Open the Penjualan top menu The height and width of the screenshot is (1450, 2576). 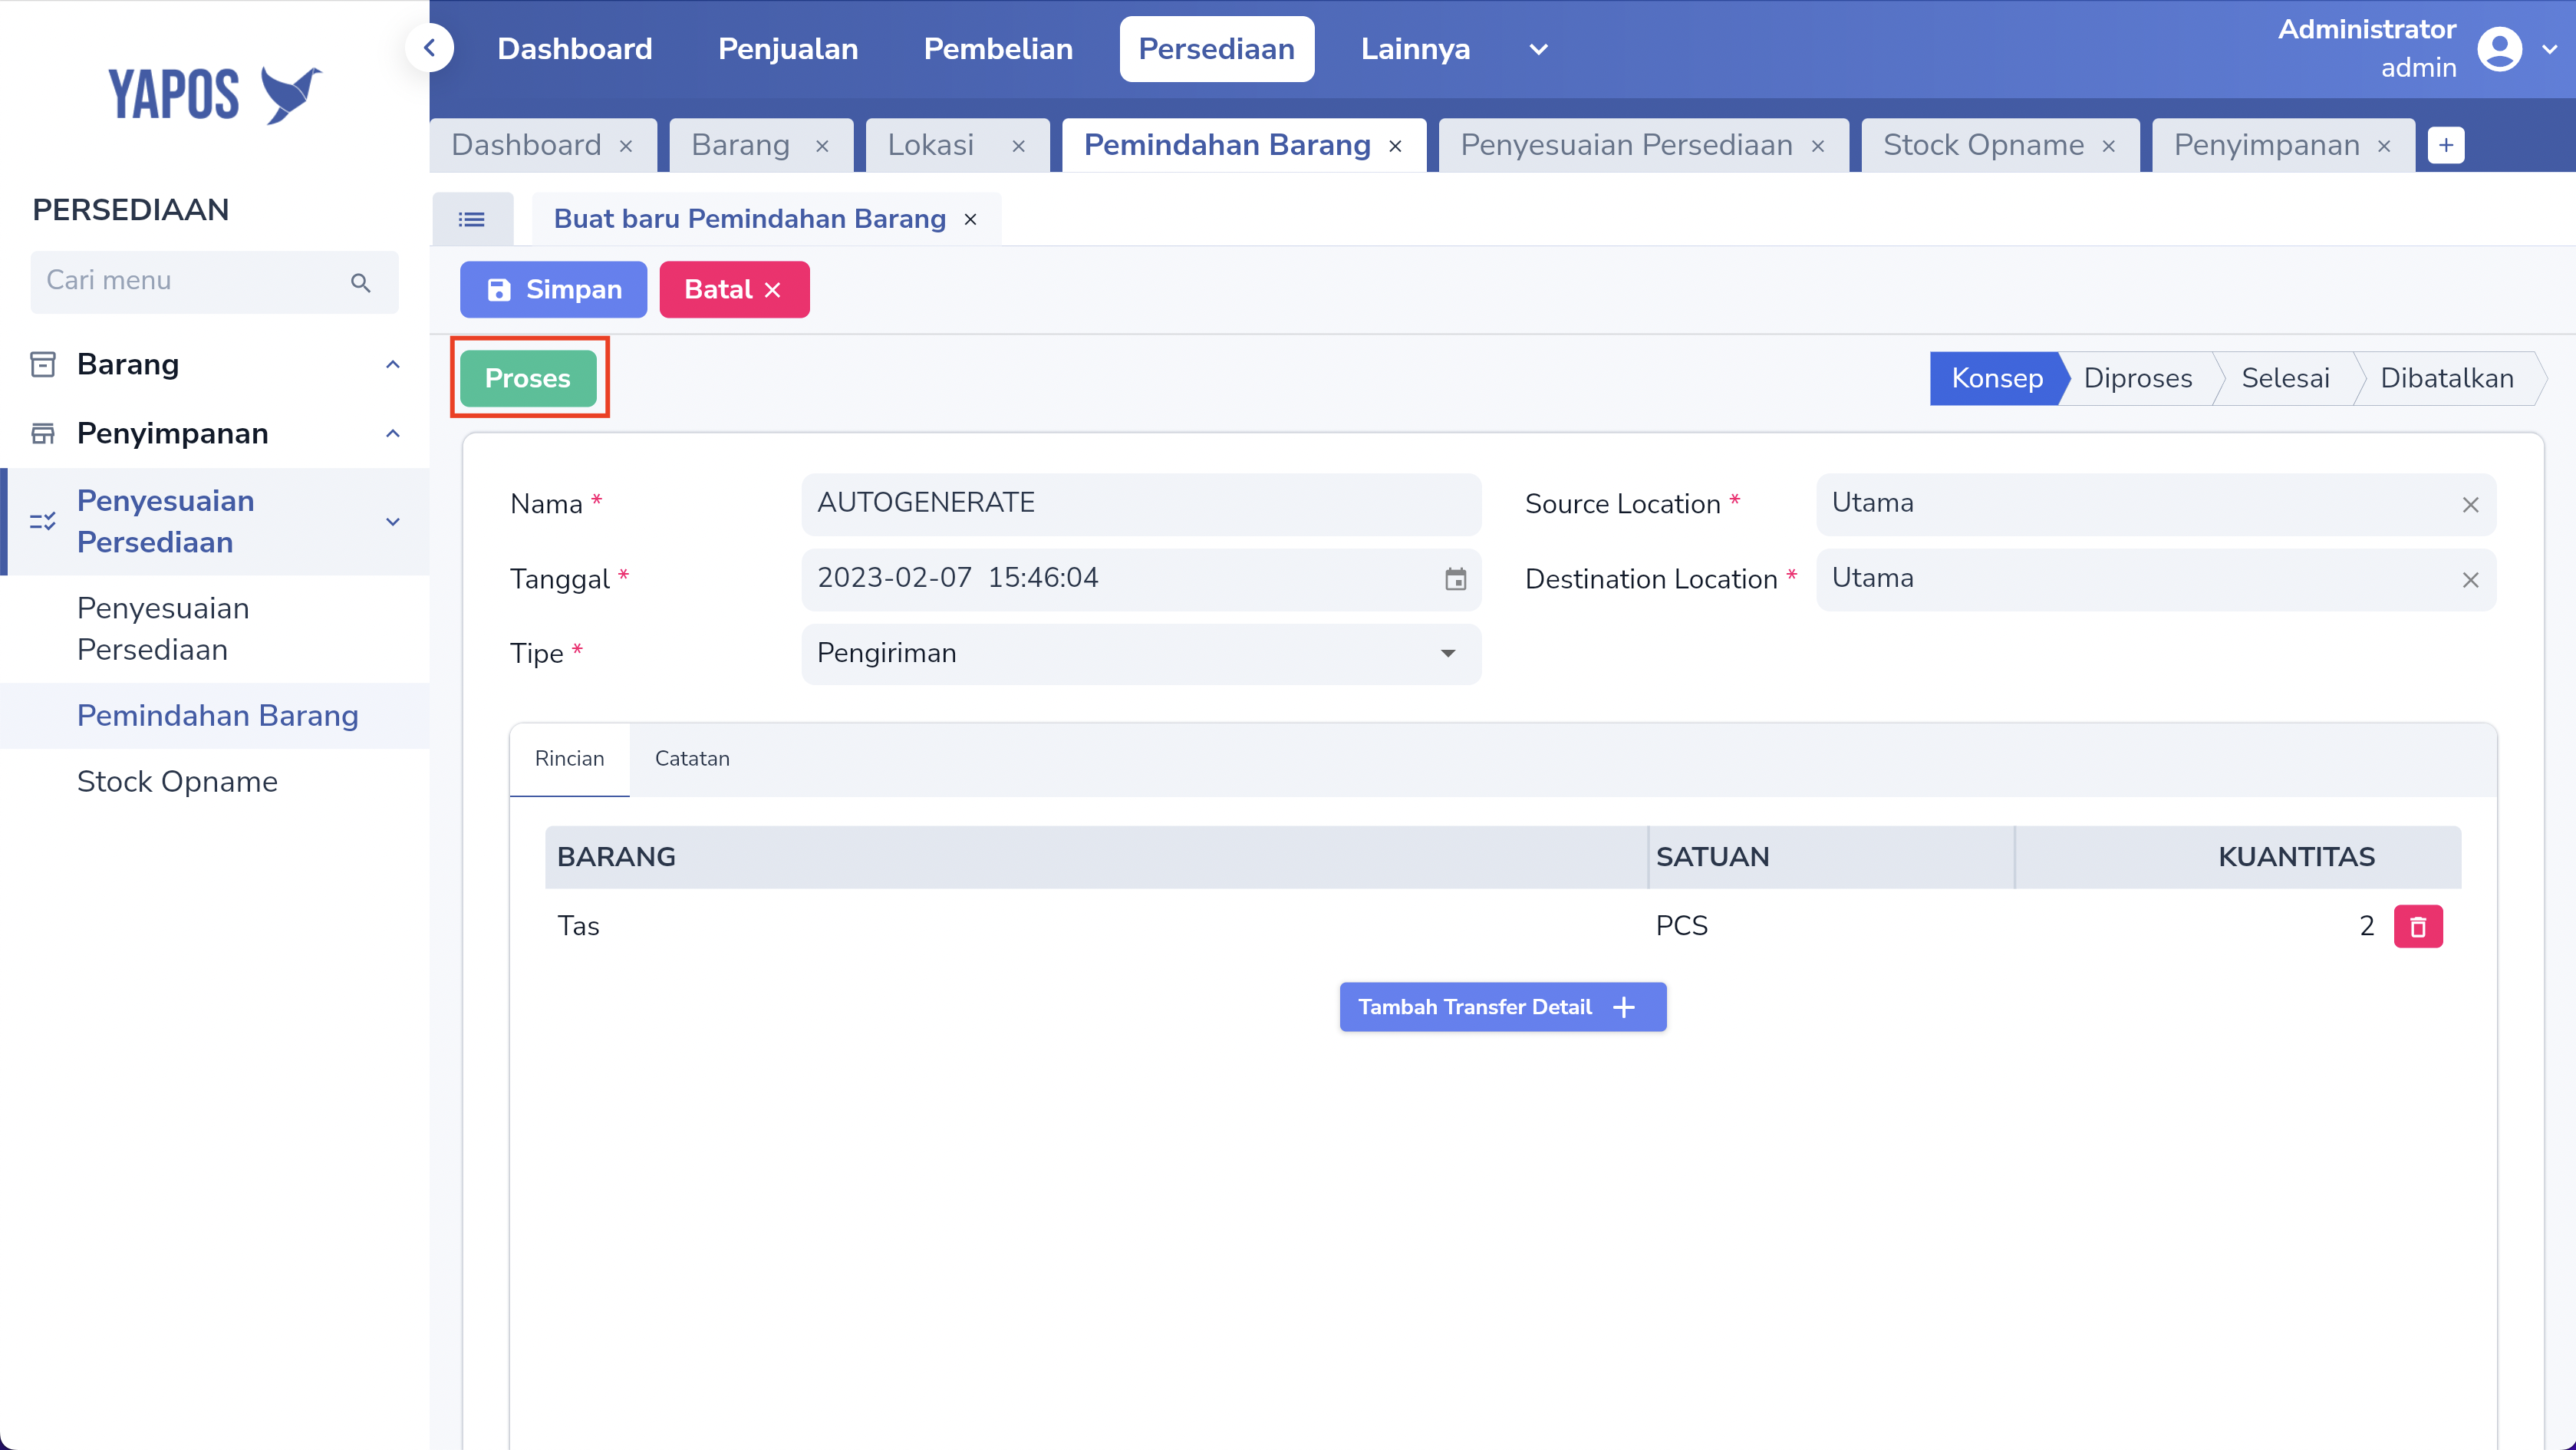(x=788, y=49)
